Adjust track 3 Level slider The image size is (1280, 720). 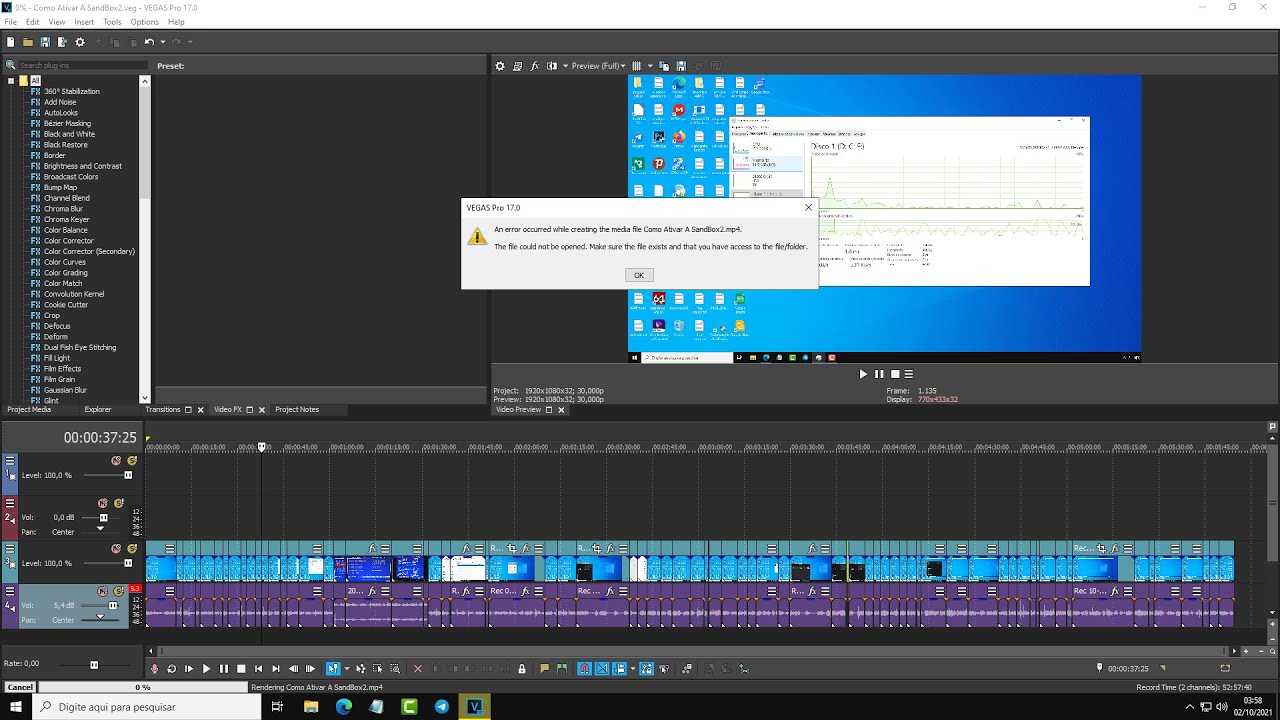pyautogui.click(x=128, y=563)
